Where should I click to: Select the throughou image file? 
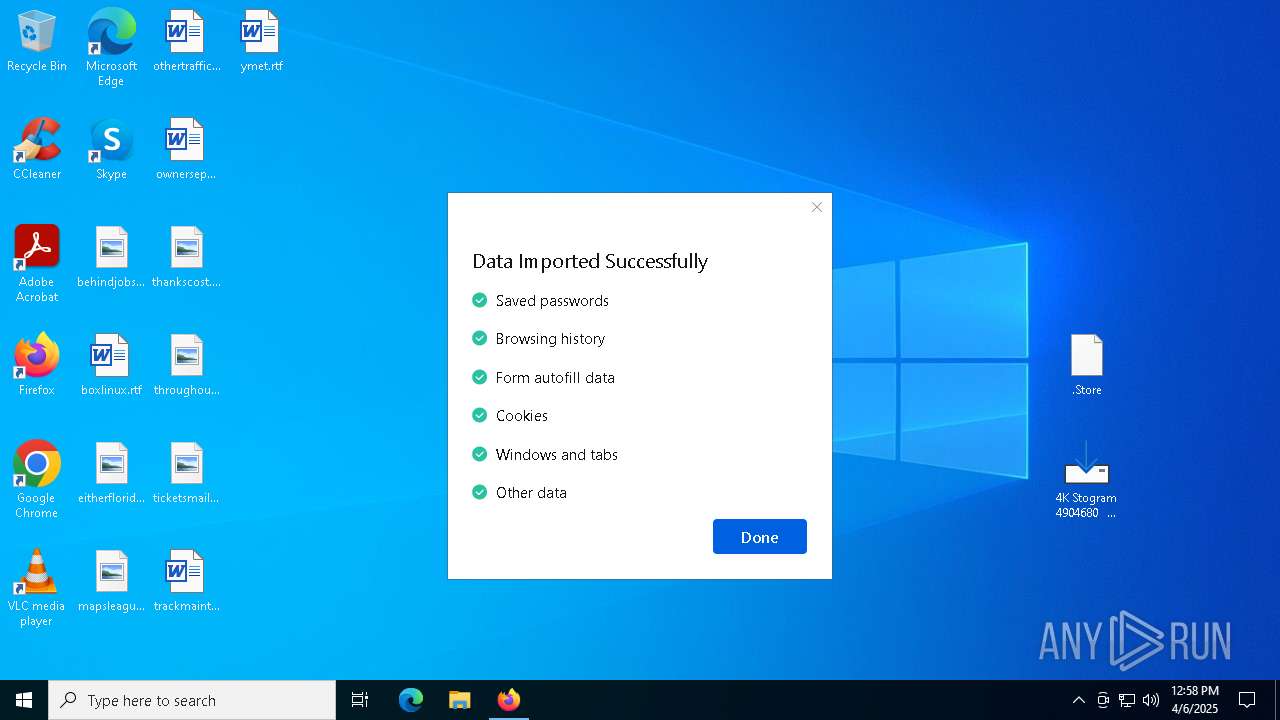pyautogui.click(x=186, y=366)
